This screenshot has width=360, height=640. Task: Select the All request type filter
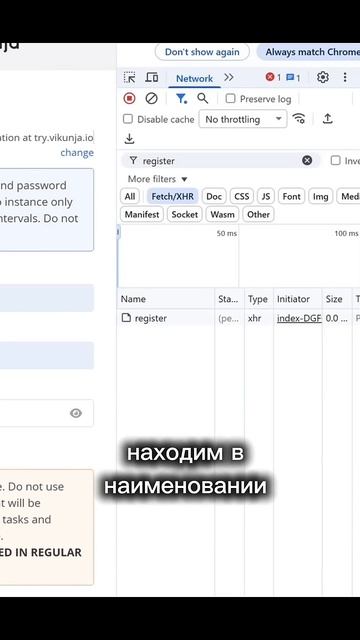(130, 196)
